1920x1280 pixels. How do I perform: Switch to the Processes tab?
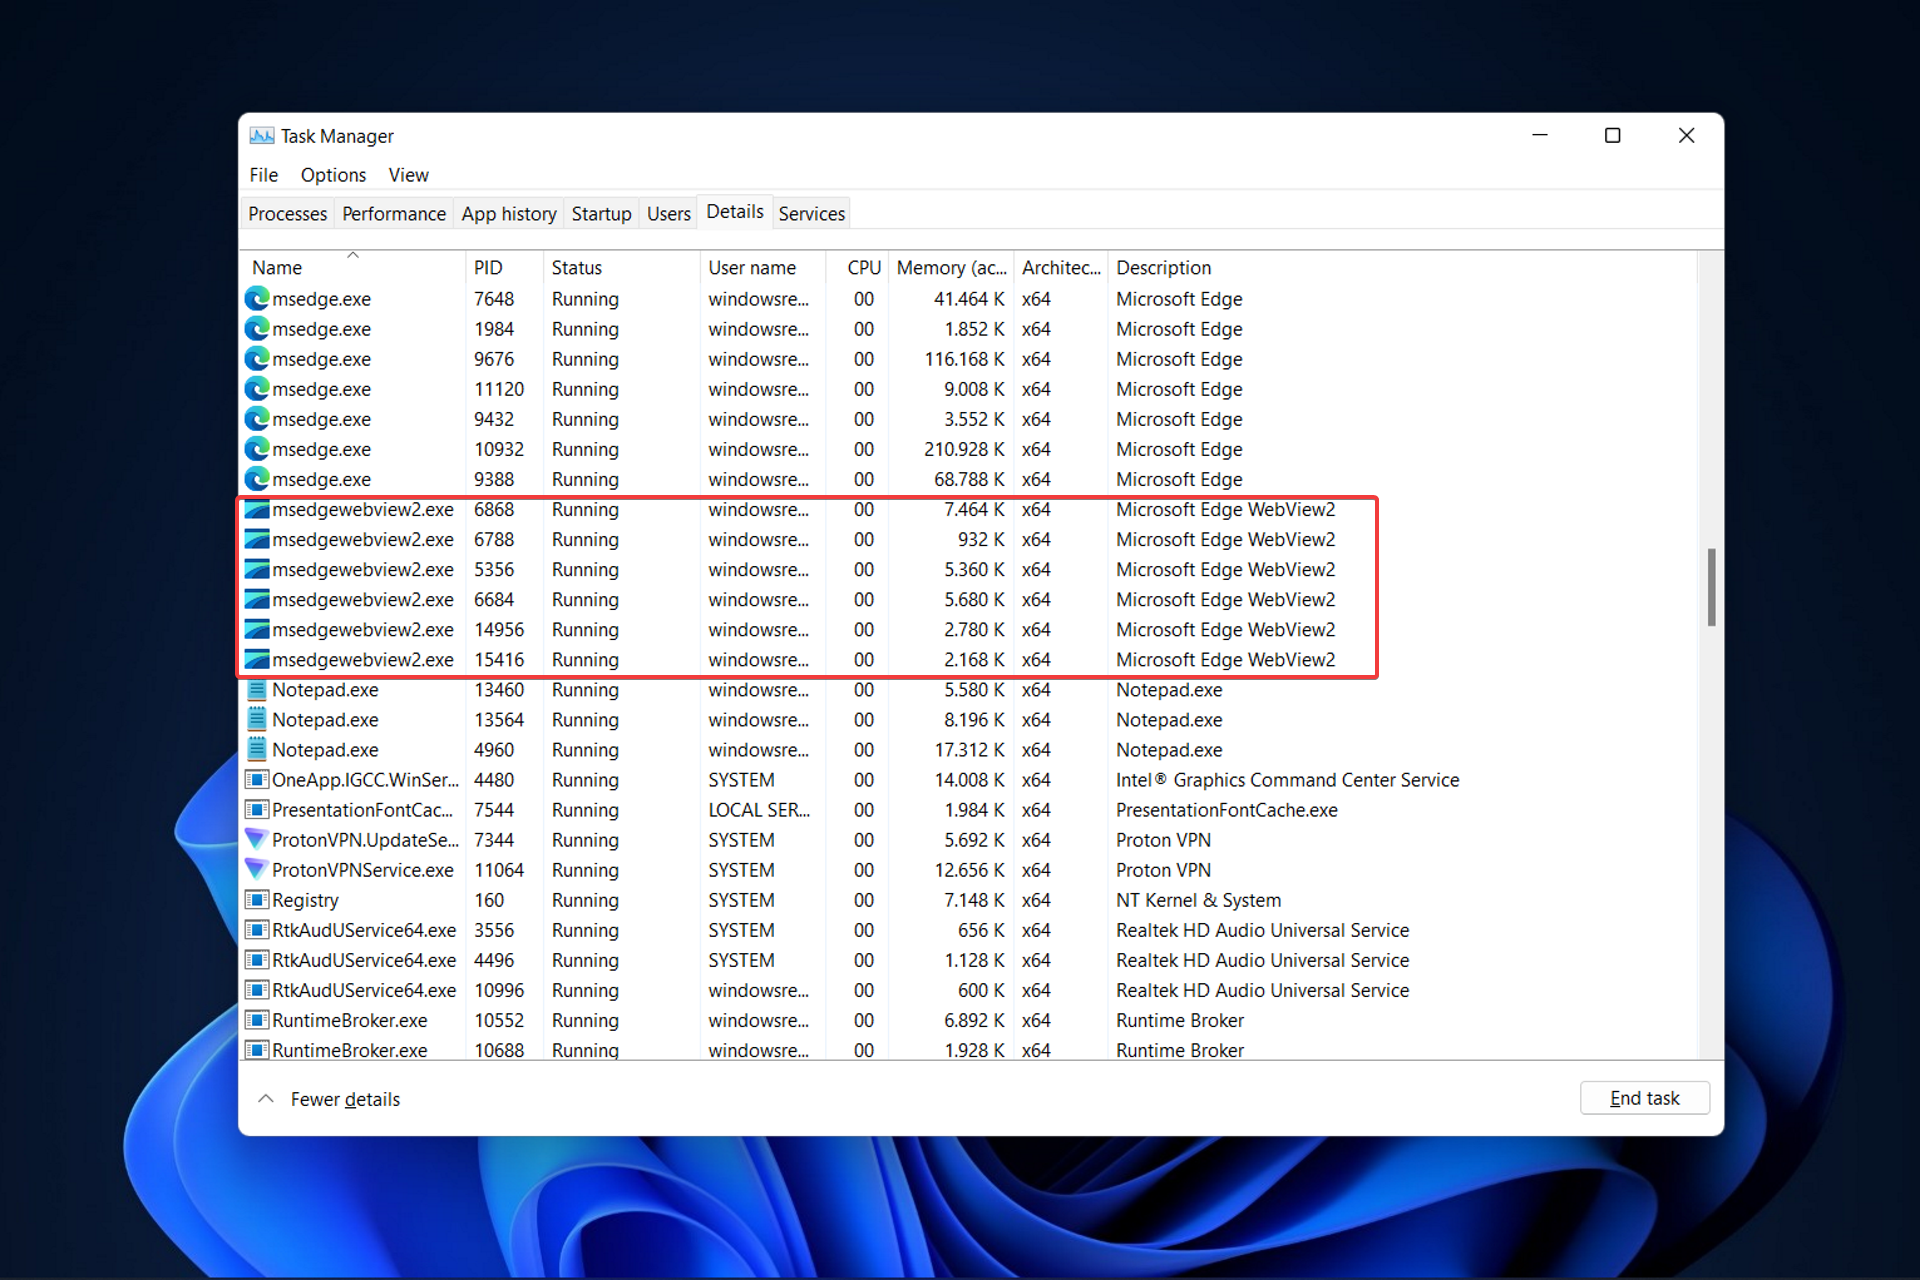(x=287, y=214)
